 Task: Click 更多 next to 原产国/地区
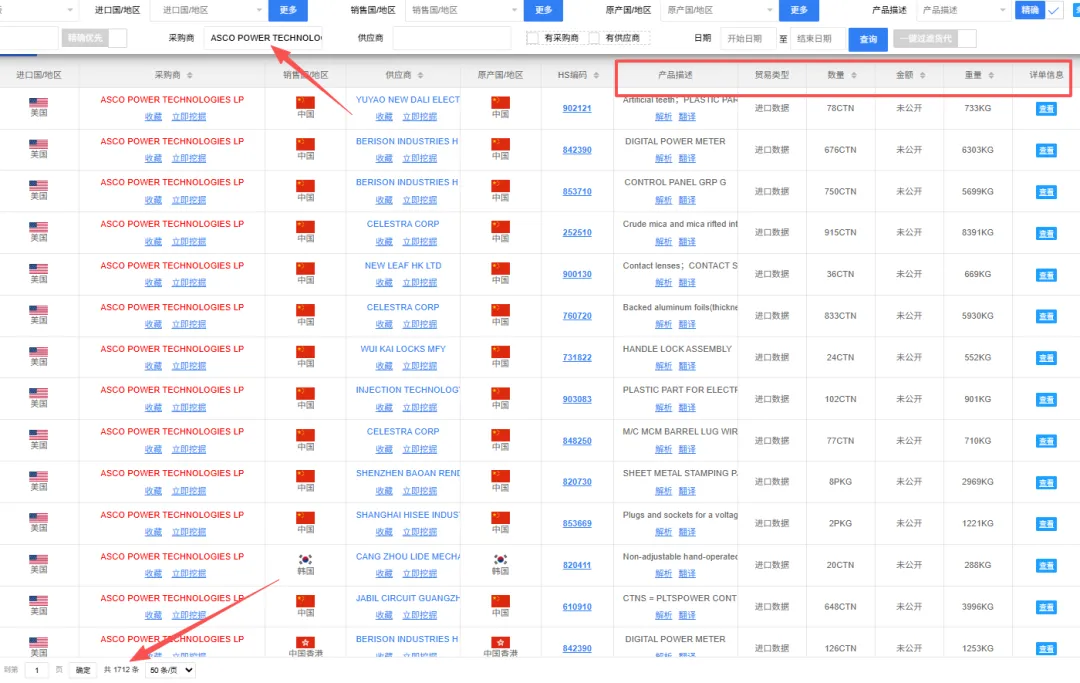[x=798, y=10]
